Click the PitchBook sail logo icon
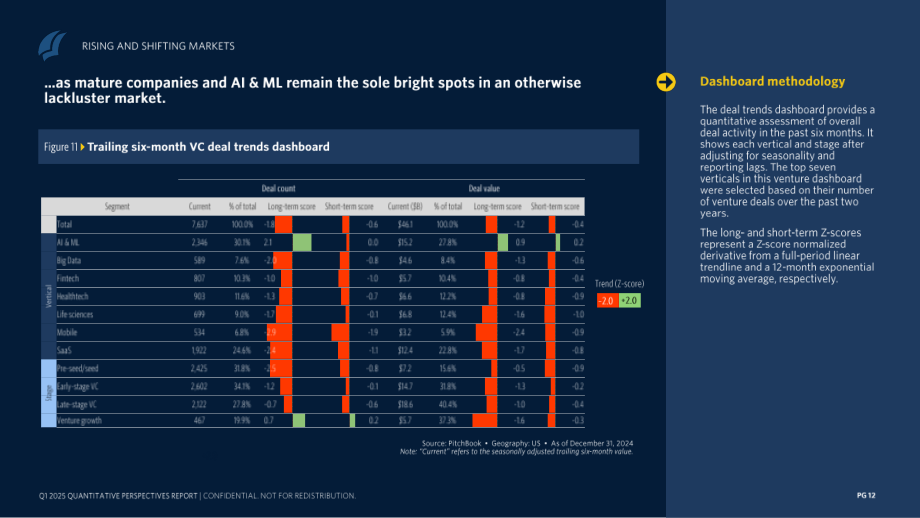920x518 pixels. tap(52, 46)
